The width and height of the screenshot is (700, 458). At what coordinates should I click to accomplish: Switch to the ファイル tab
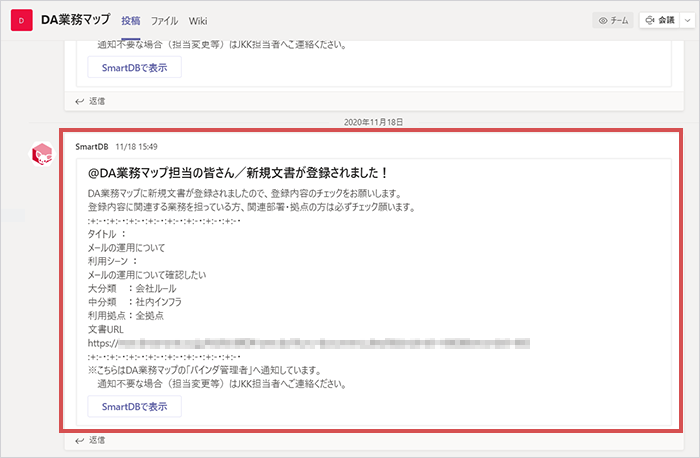point(164,21)
